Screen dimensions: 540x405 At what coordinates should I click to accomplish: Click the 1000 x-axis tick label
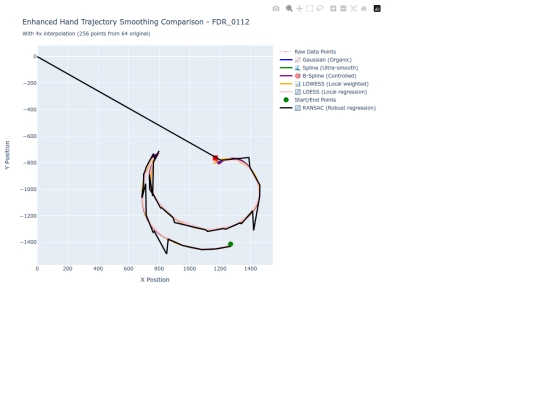[189, 269]
